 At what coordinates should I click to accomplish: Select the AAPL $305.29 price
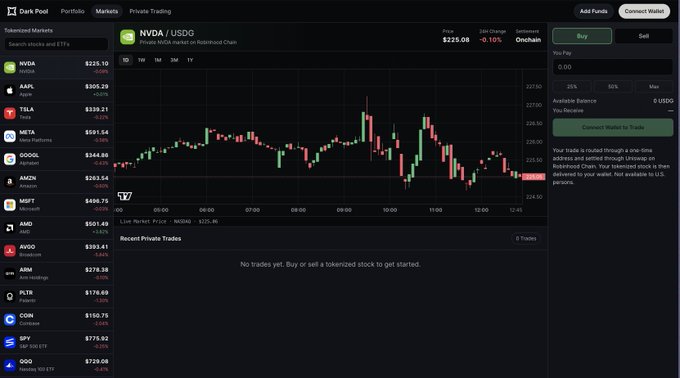click(x=97, y=87)
